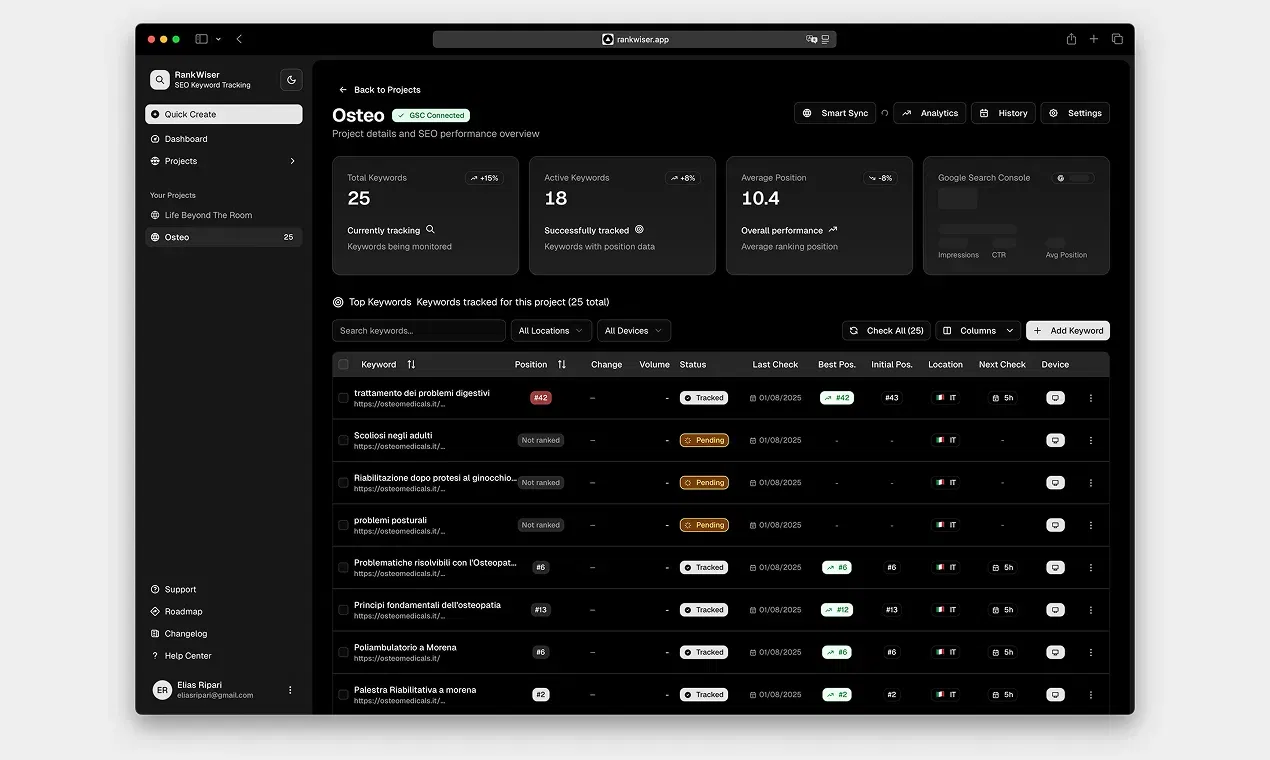
Task: Open a new browser tab plus icon
Action: (1094, 39)
